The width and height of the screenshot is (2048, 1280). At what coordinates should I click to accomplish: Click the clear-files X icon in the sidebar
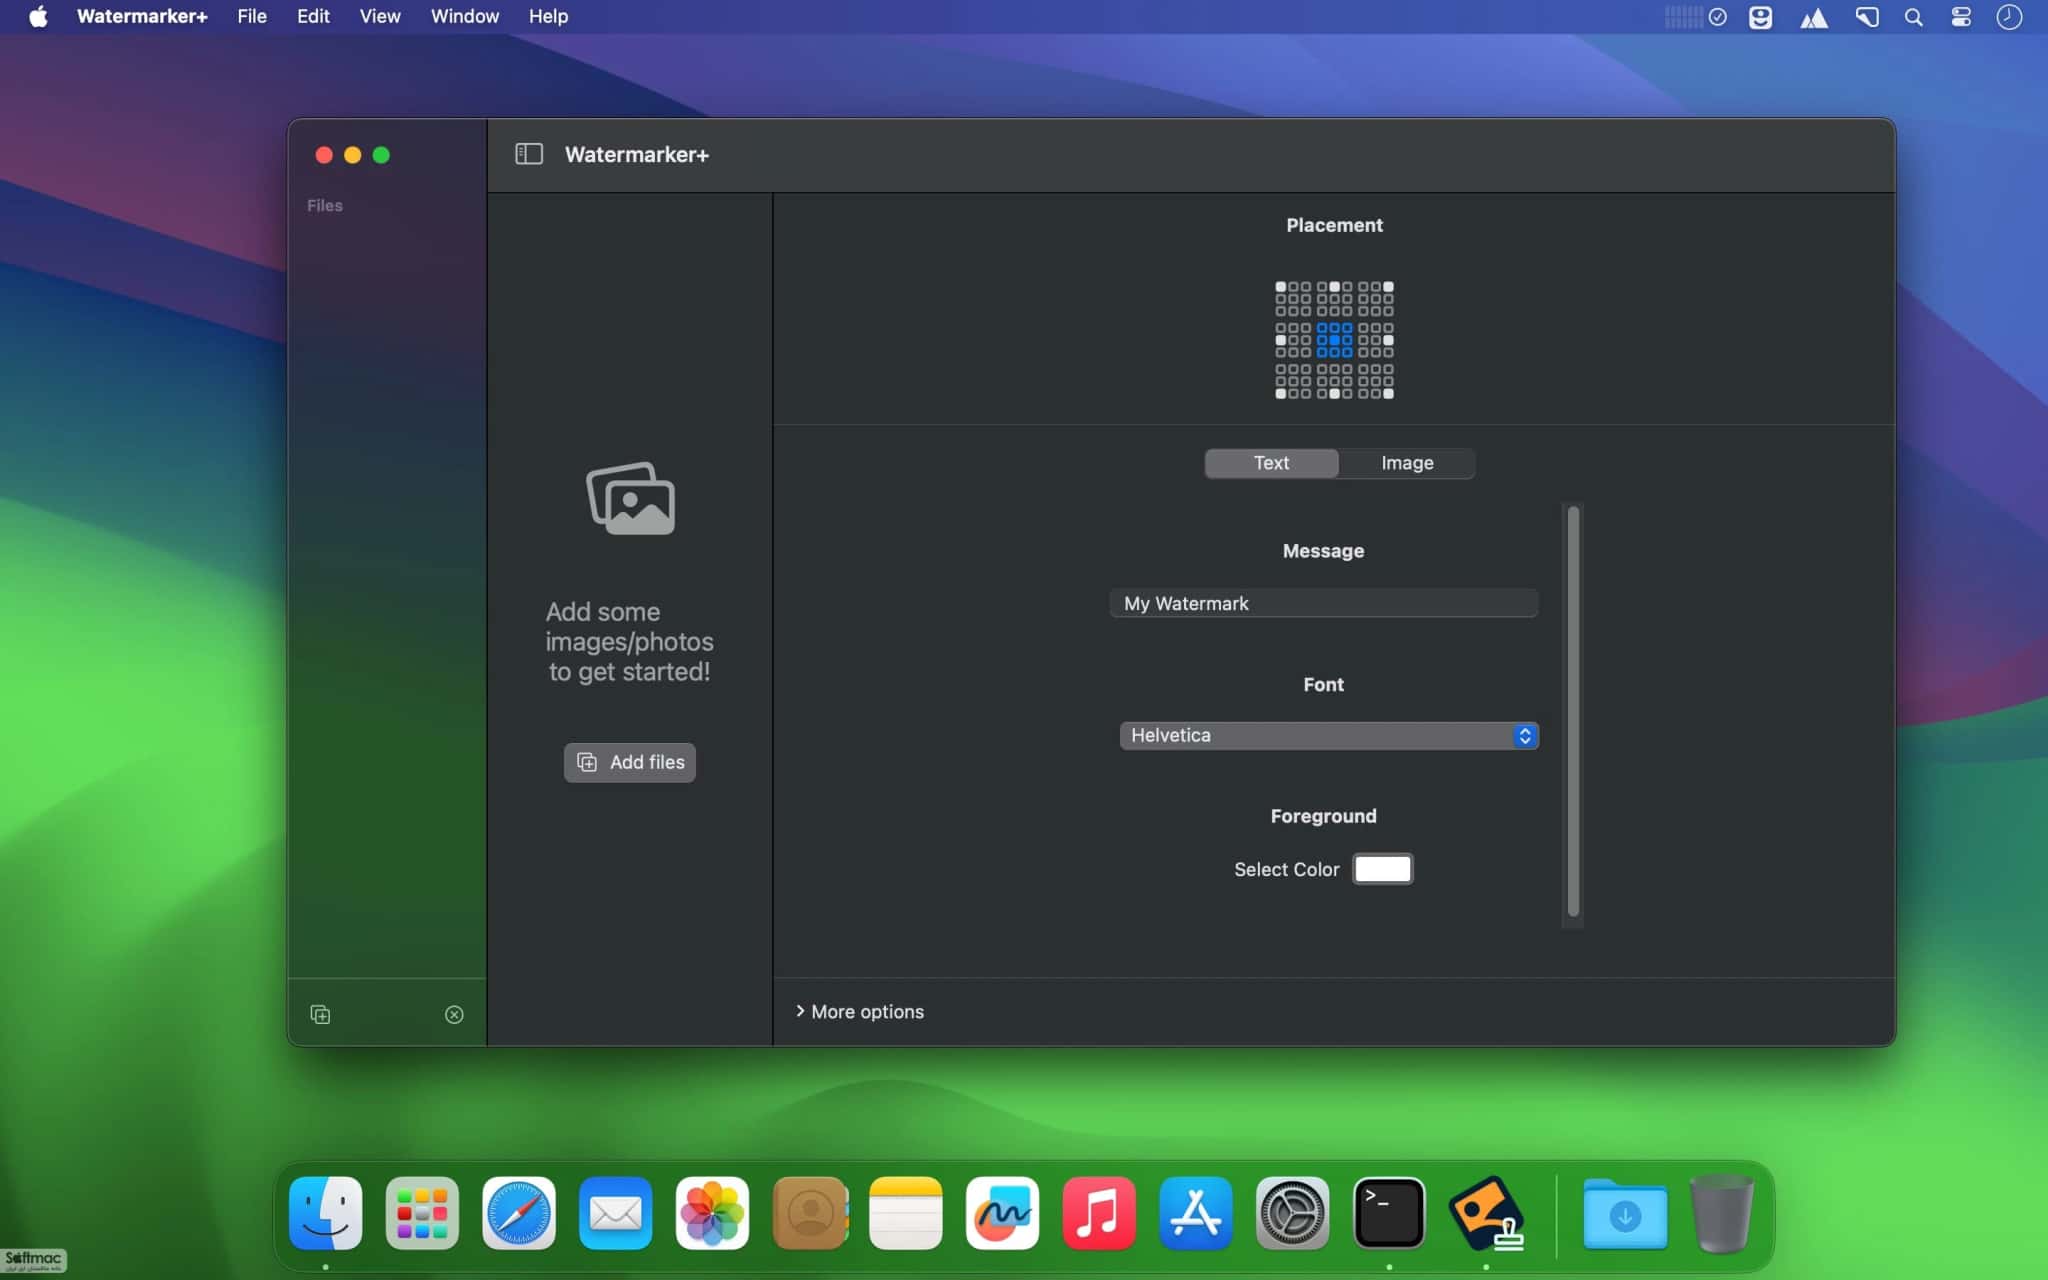pos(454,1014)
